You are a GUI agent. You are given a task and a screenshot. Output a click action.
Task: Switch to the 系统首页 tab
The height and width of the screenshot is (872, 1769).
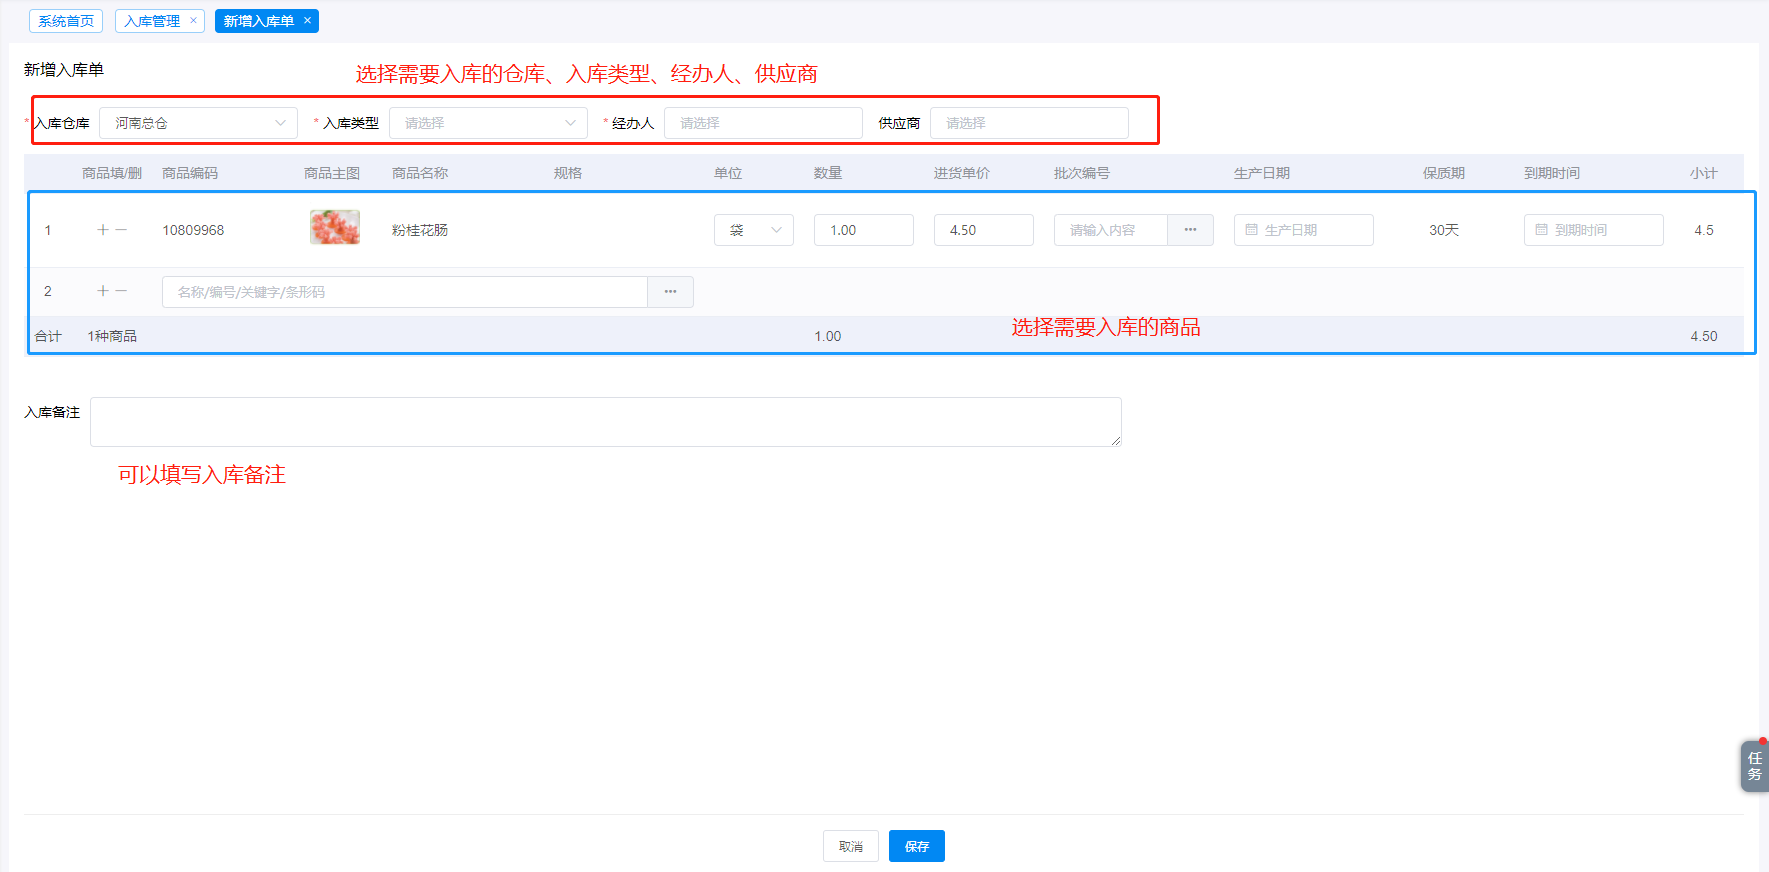pos(66,21)
